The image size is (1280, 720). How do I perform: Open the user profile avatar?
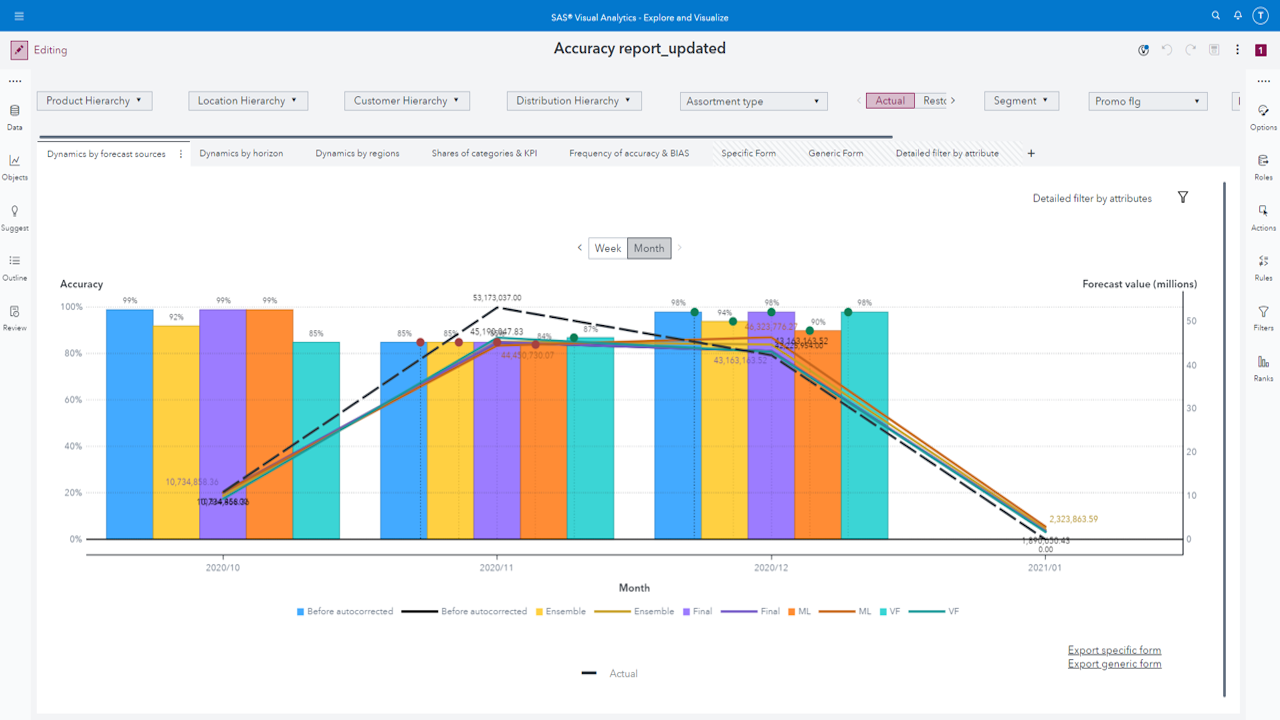[x=1261, y=16]
